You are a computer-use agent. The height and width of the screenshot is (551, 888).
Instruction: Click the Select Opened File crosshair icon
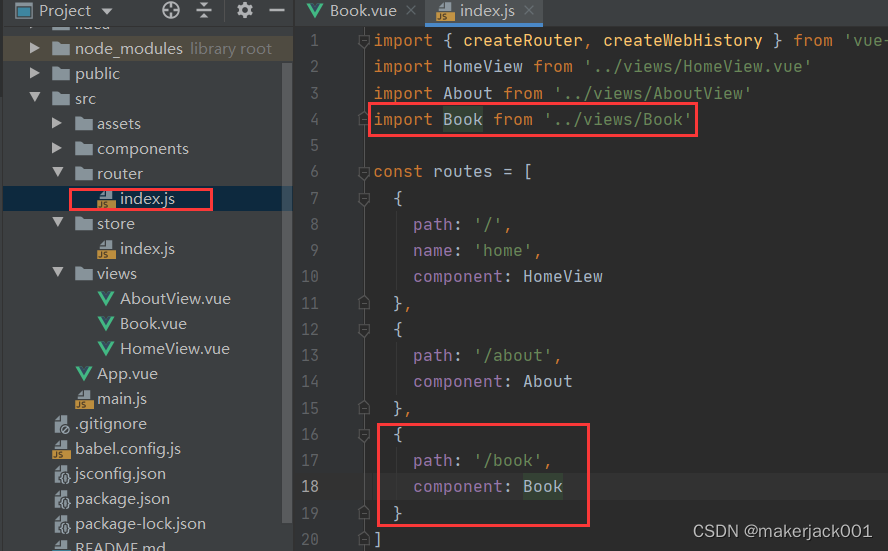tap(171, 12)
